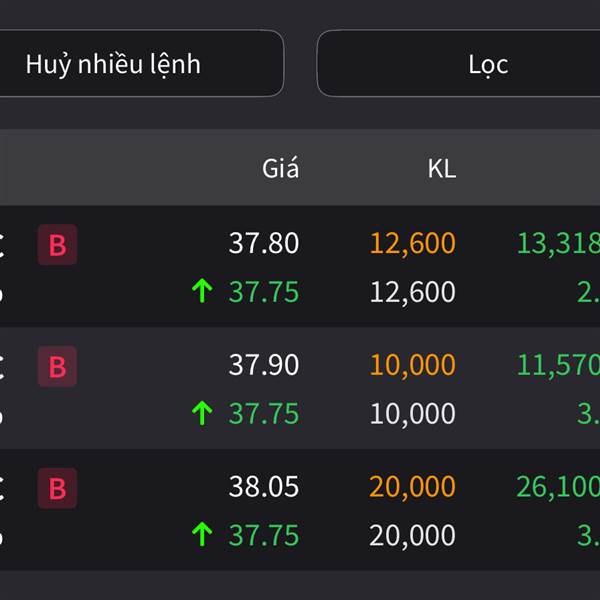Click the green 13,318 value
The image size is (600, 600).
pos(557,244)
